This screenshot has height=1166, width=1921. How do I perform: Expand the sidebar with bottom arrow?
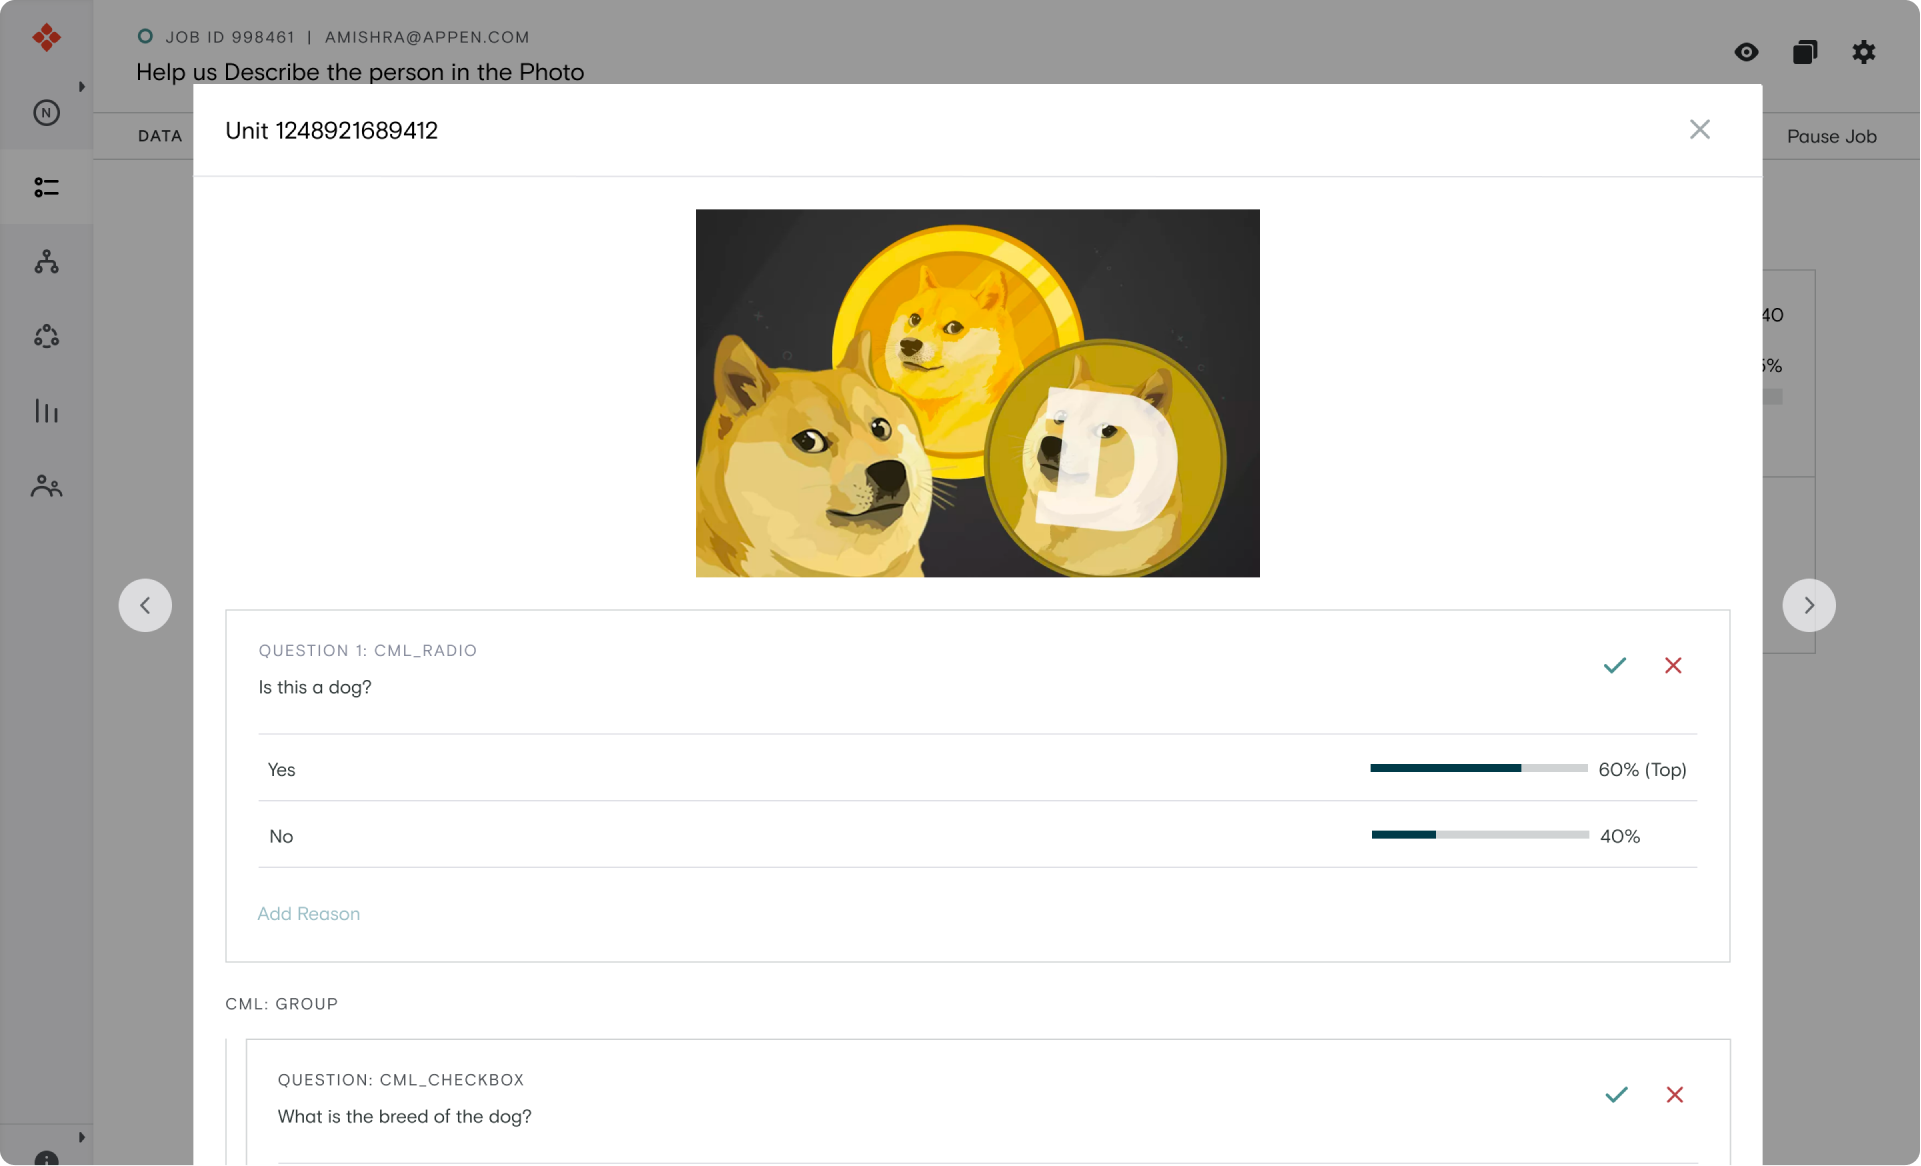tap(82, 1137)
